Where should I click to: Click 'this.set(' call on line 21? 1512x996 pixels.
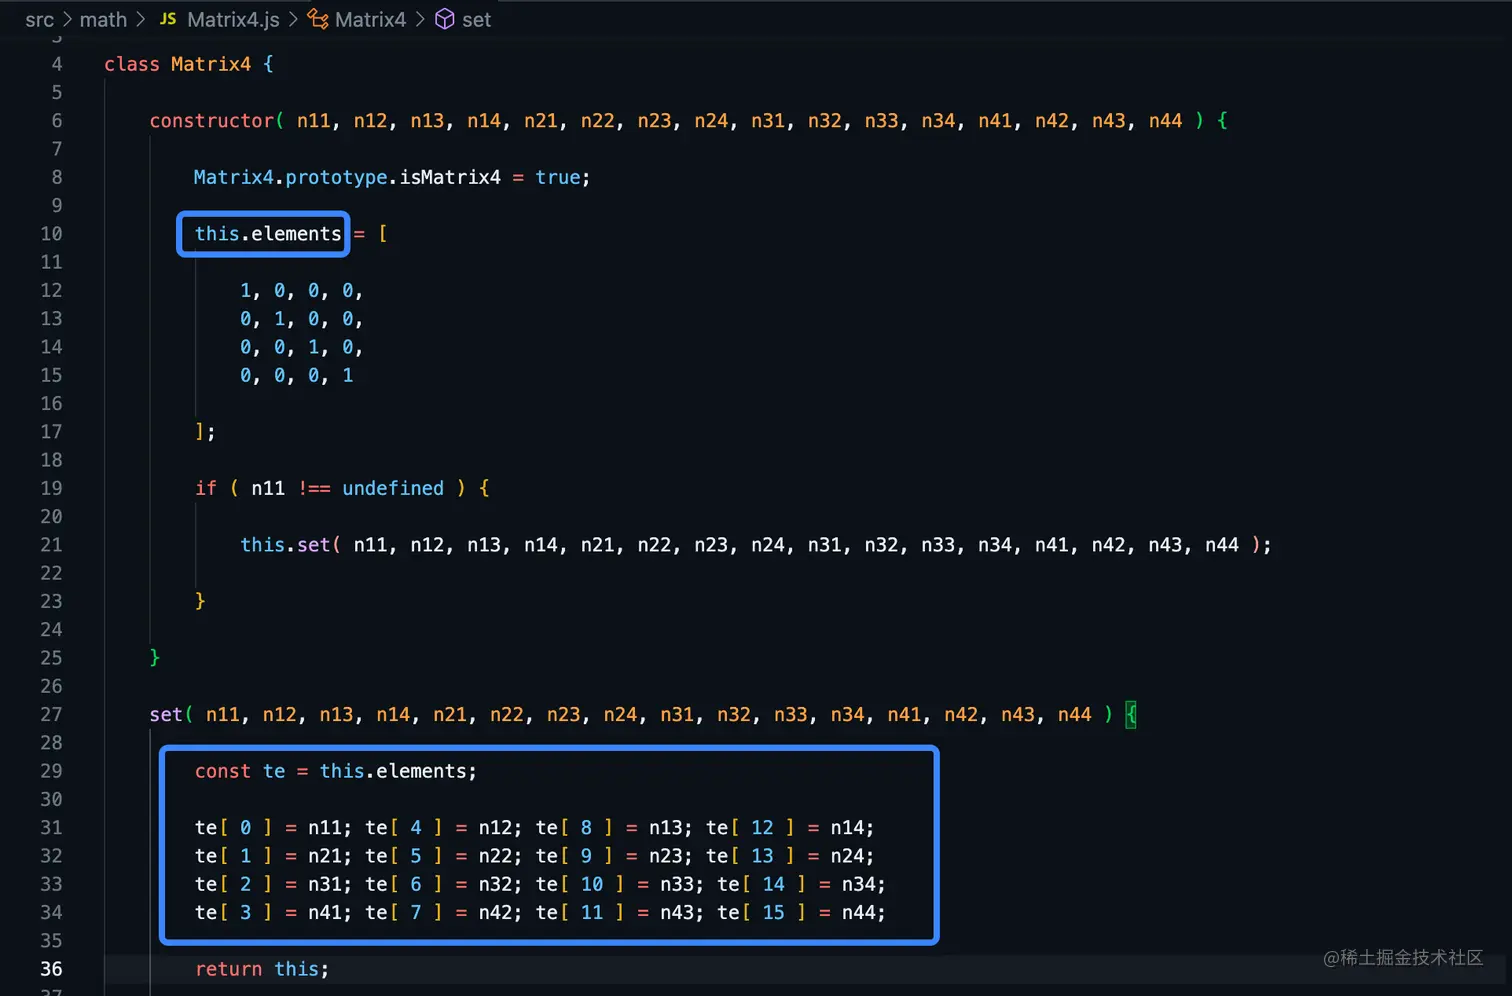coord(290,545)
